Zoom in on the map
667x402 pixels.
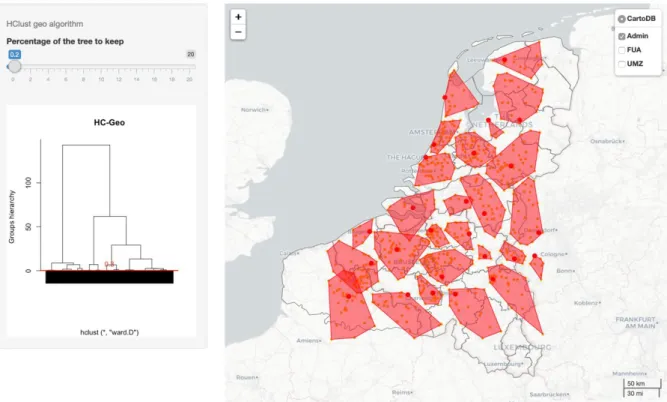click(x=238, y=17)
